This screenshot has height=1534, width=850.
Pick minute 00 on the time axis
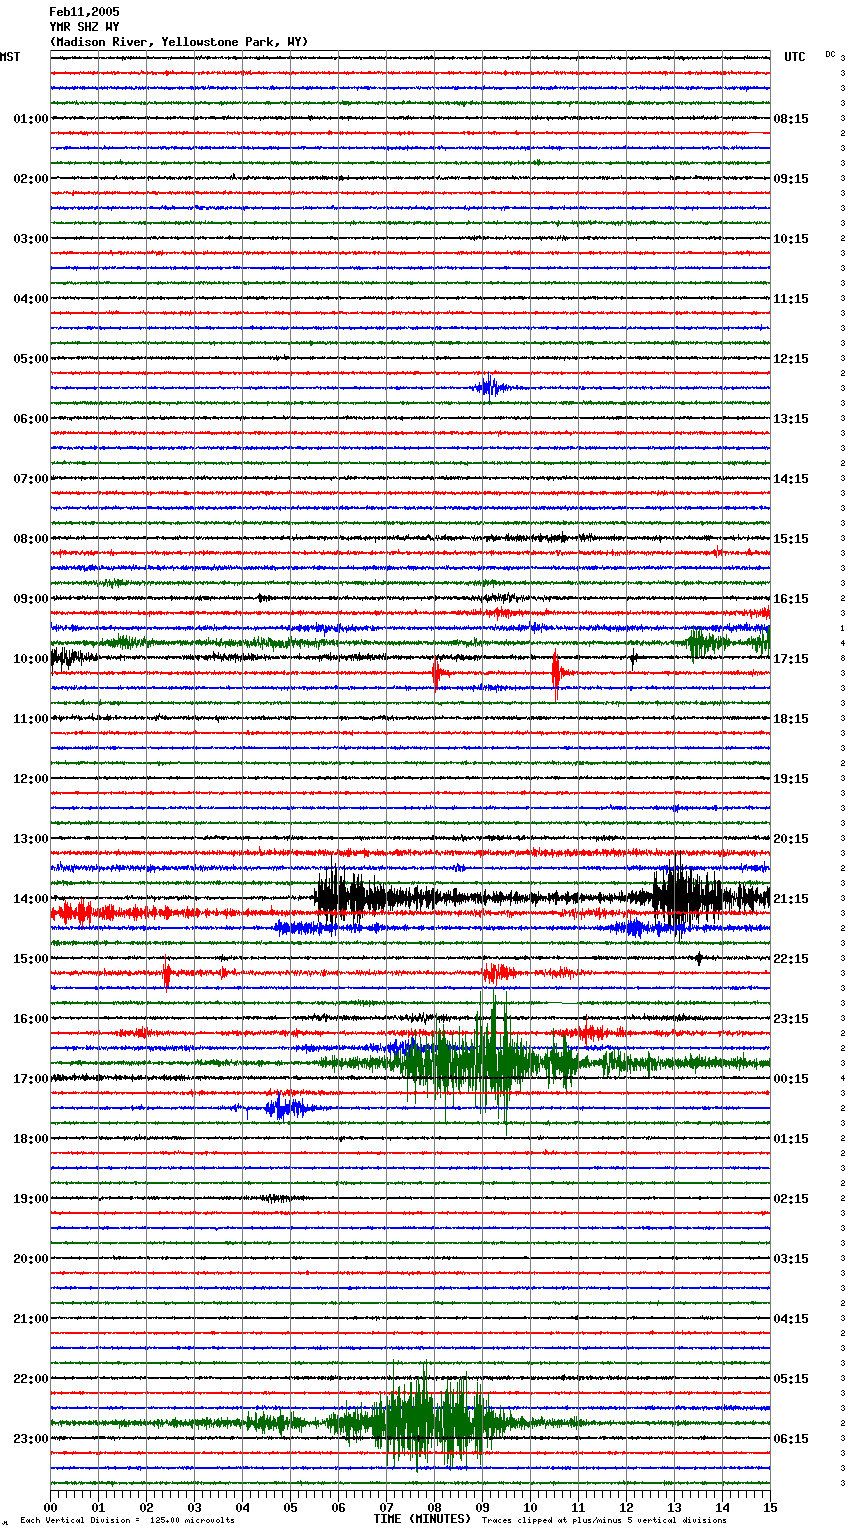(x=50, y=1507)
